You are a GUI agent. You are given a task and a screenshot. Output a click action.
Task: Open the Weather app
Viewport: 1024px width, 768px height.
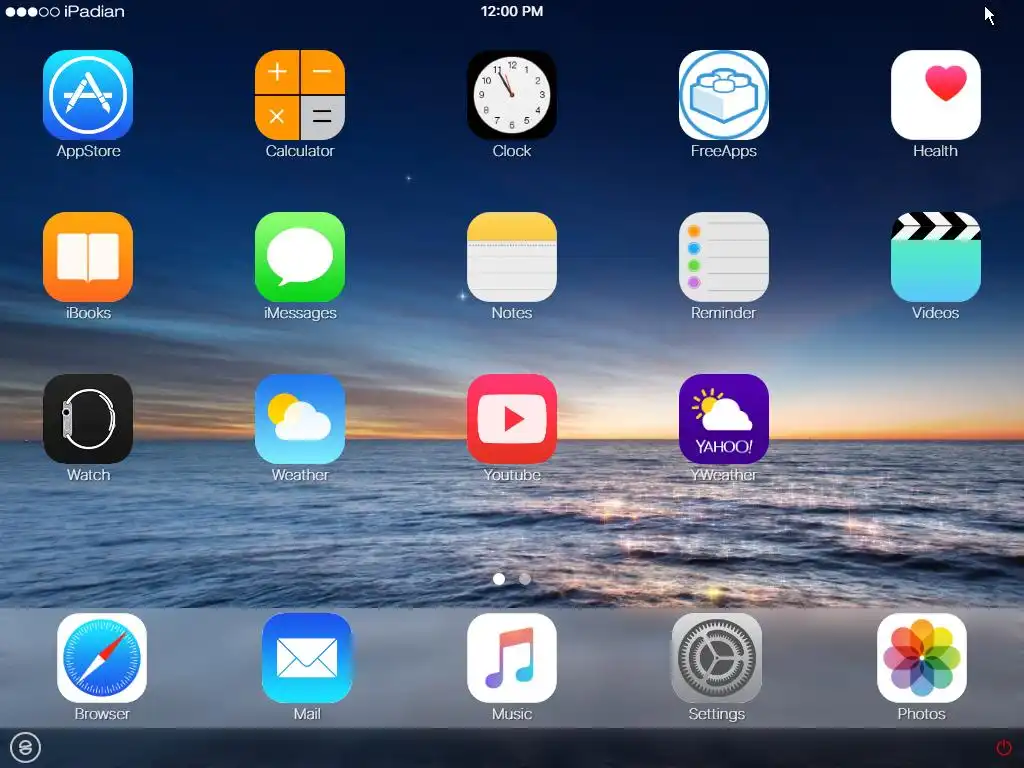300,419
